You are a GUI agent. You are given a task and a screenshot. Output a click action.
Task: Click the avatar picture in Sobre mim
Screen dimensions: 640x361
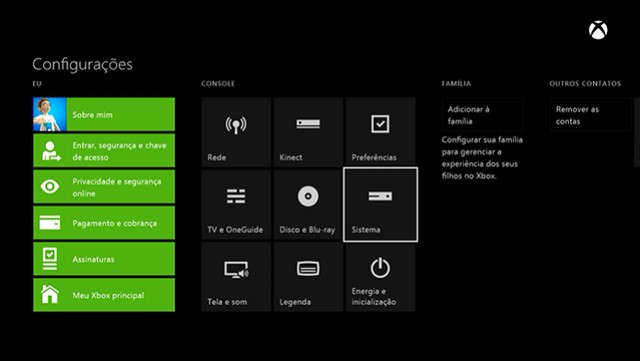point(49,114)
